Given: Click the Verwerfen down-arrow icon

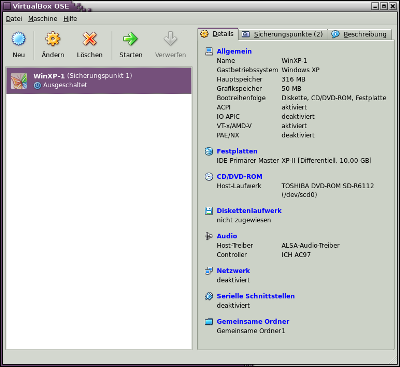Looking at the screenshot, I should point(170,39).
